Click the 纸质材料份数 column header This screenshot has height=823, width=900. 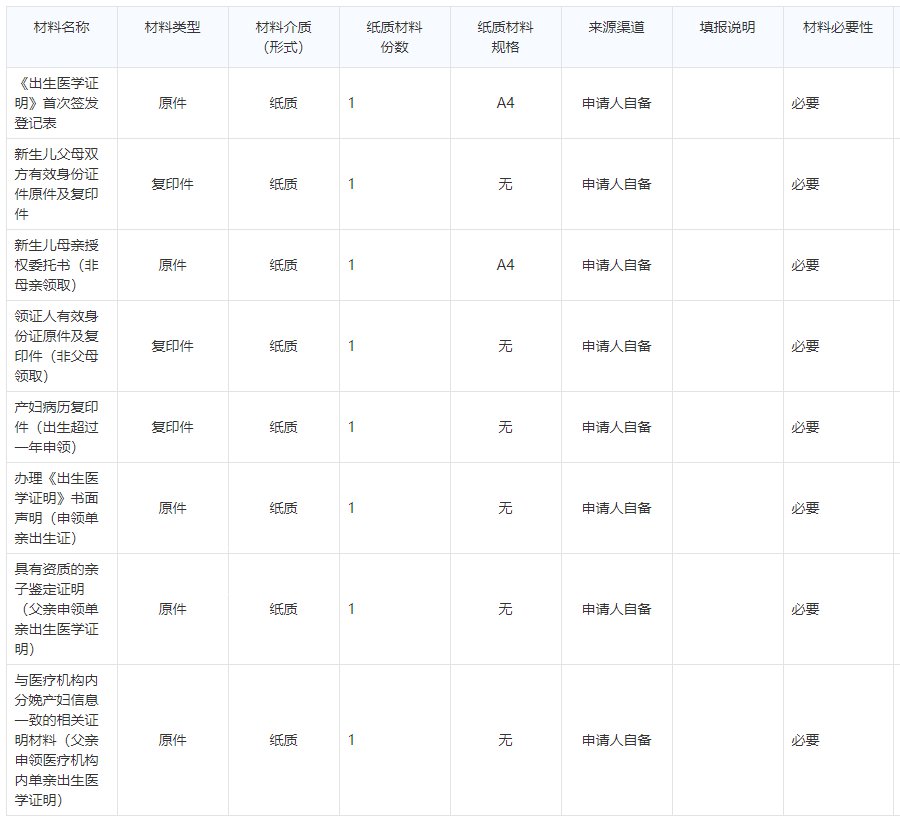coord(394,37)
